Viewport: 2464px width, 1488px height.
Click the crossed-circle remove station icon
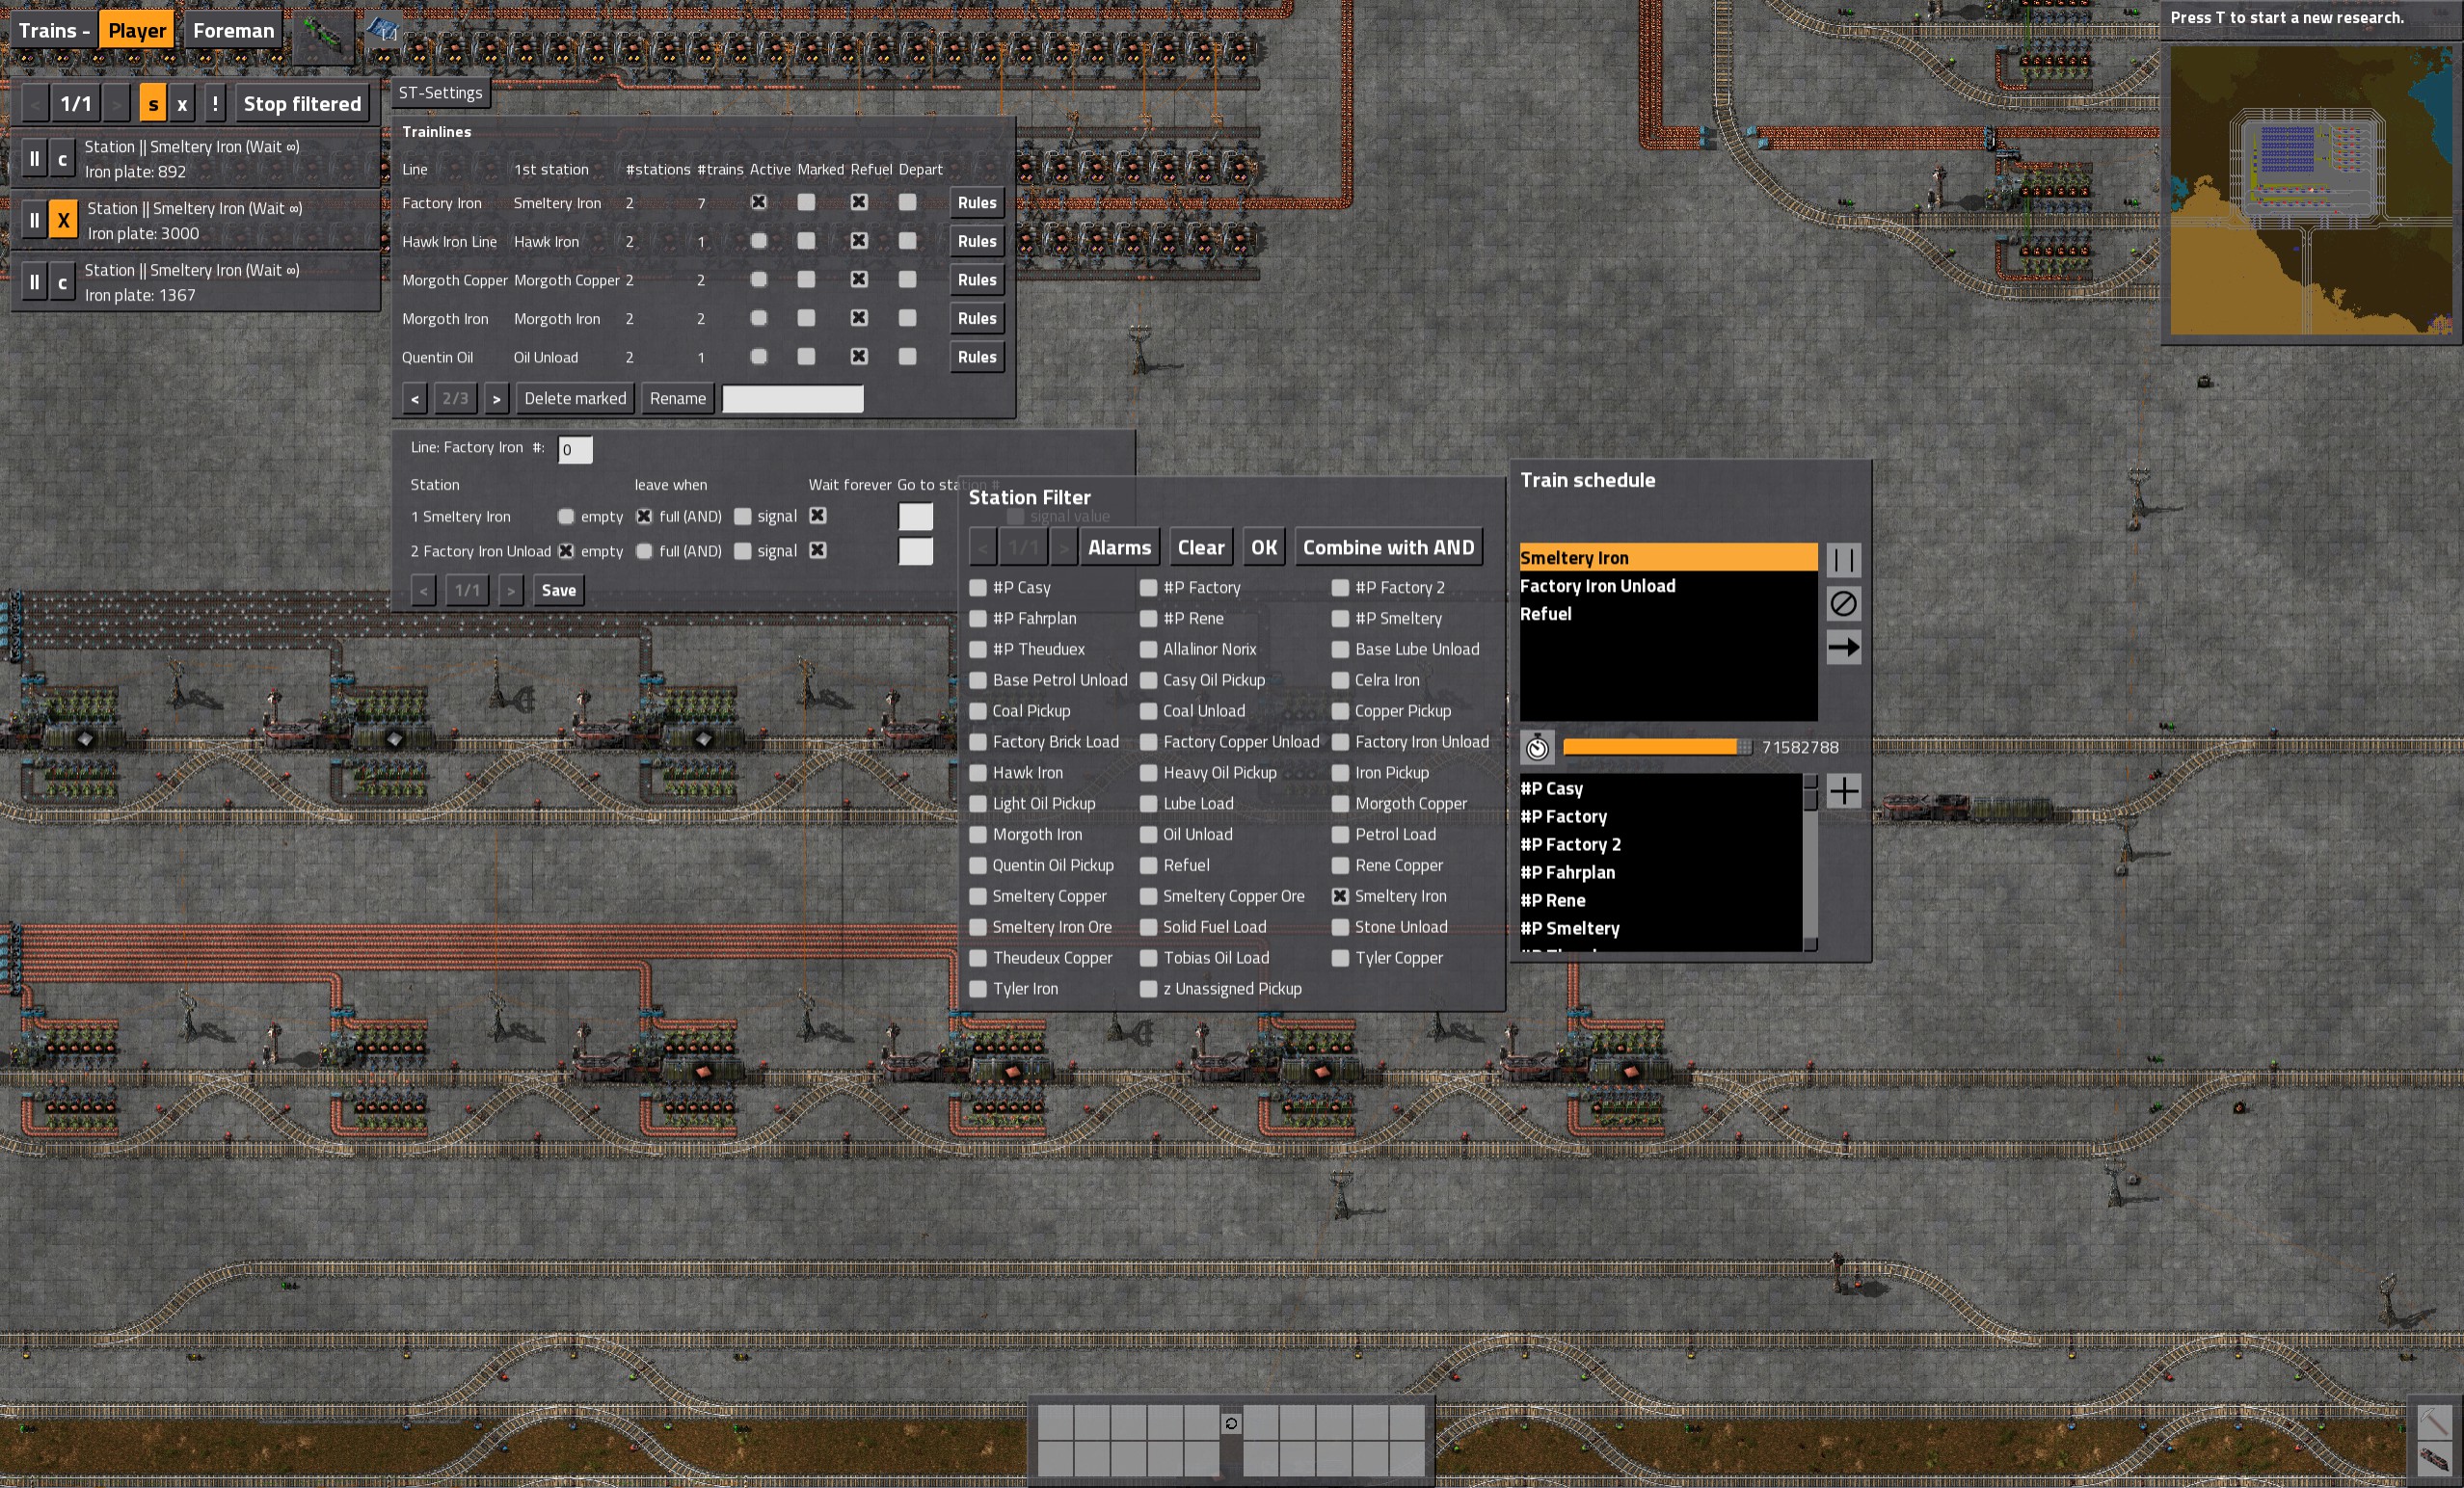point(1843,603)
